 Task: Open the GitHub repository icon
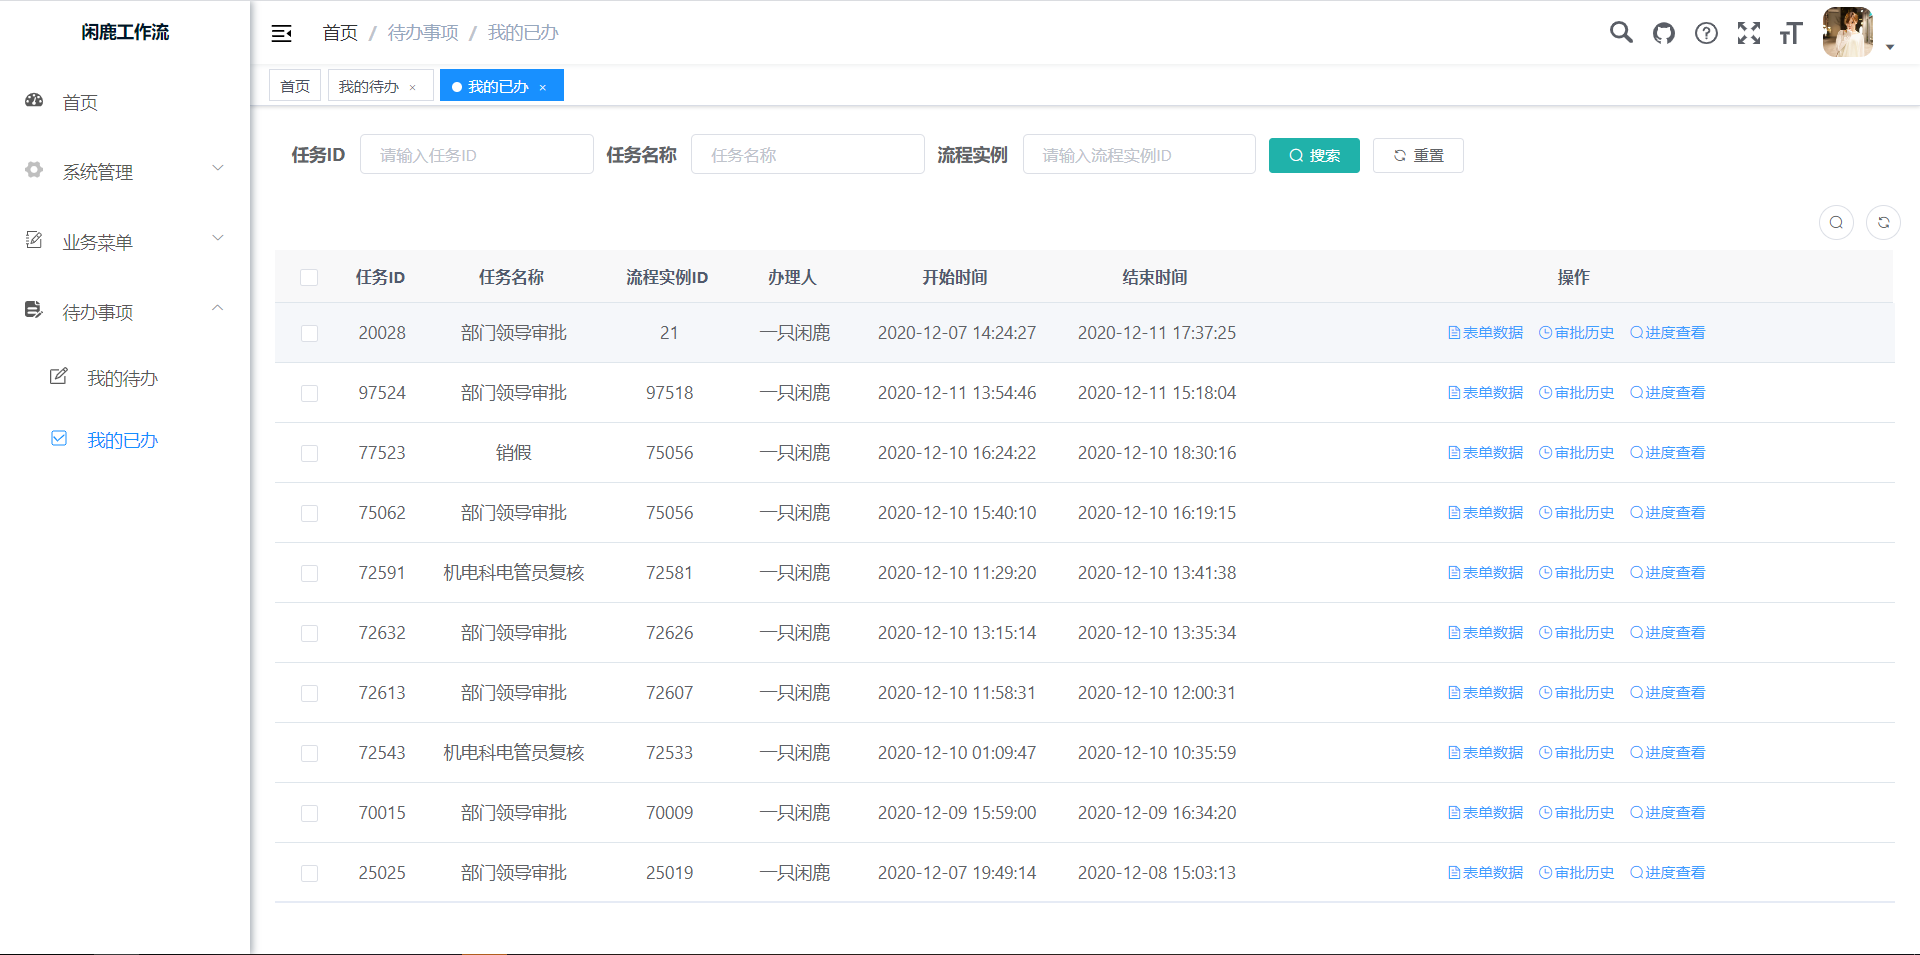tap(1664, 33)
